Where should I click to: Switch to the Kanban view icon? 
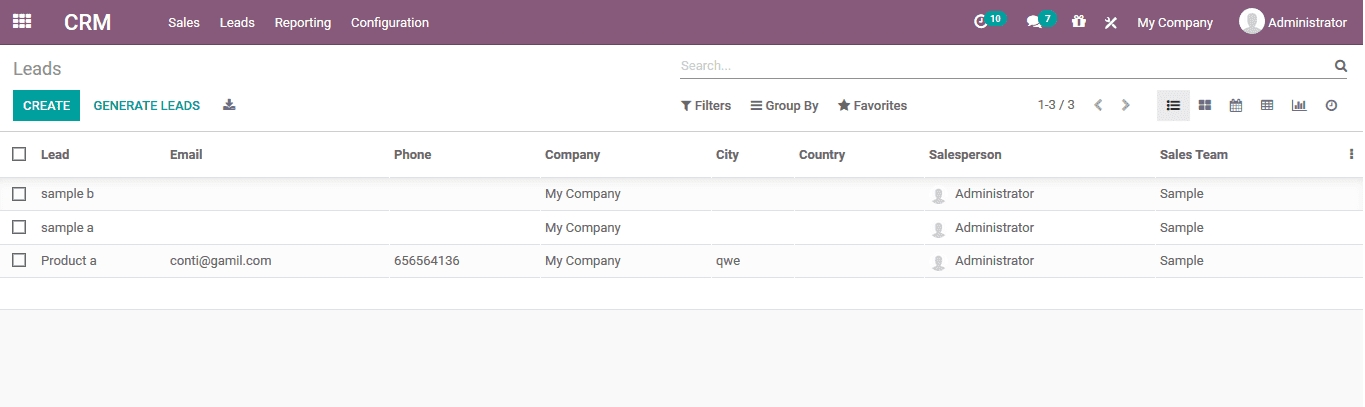[x=1205, y=105]
